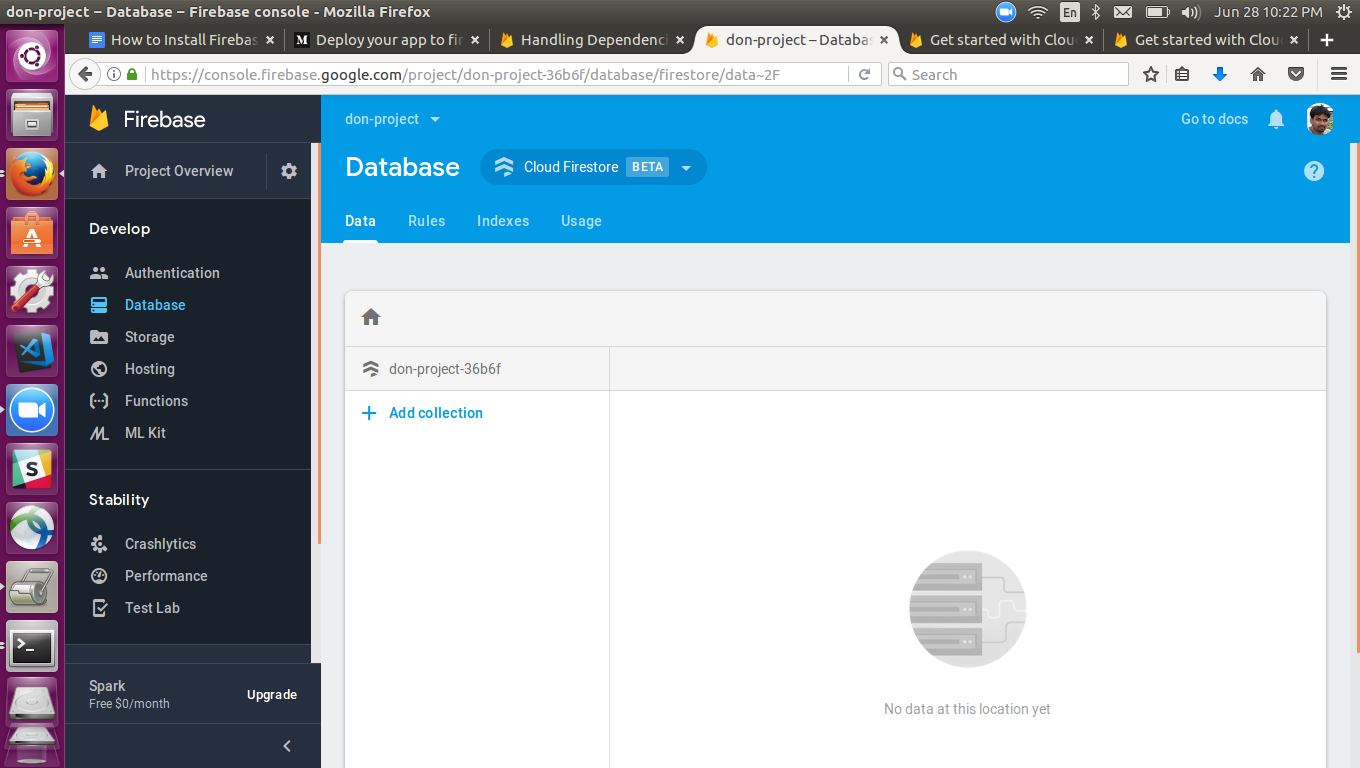Open the Cloud Firestore database type dropdown
Image resolution: width=1360 pixels, height=768 pixels.
point(593,167)
